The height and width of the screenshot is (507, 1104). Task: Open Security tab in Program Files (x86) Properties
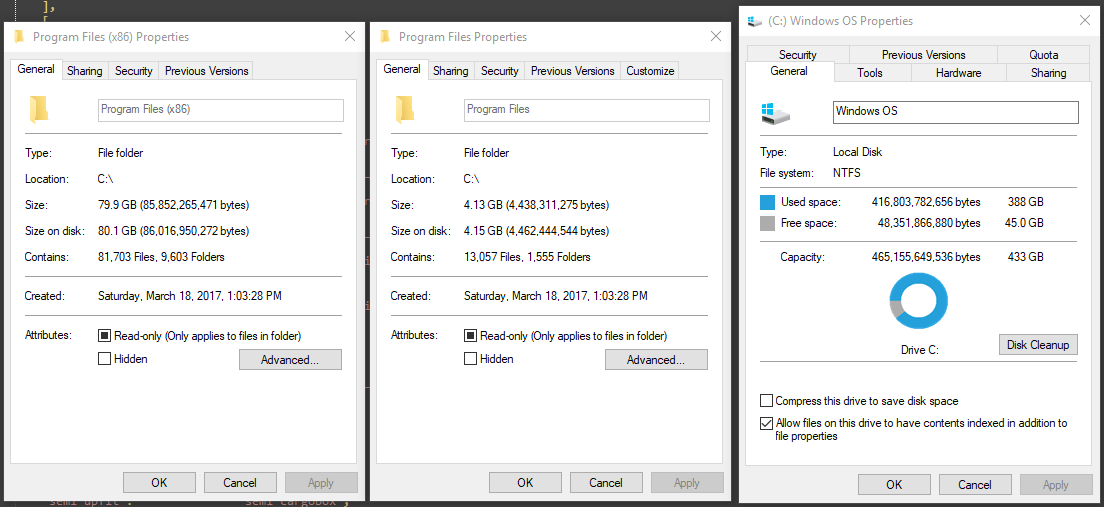134,71
